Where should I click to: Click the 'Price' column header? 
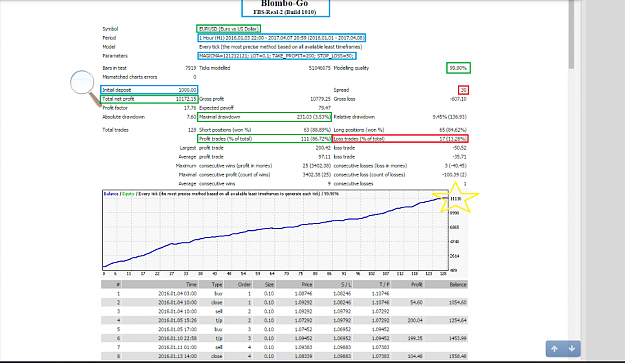307,285
